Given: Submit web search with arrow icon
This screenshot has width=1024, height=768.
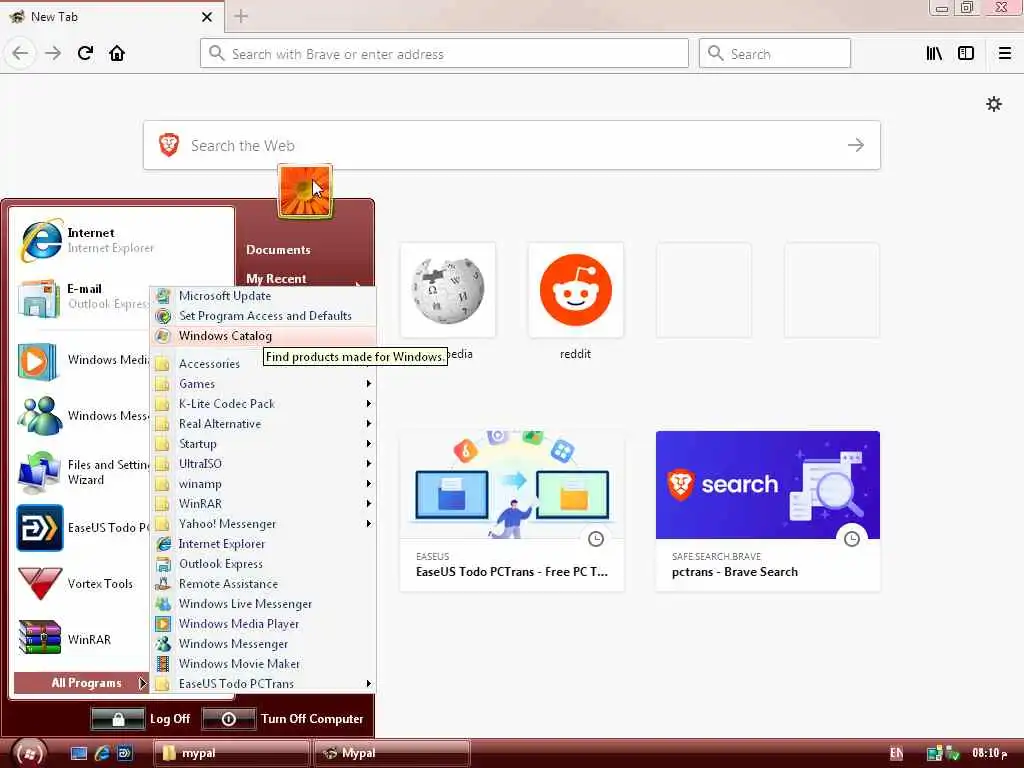Looking at the screenshot, I should point(856,145).
